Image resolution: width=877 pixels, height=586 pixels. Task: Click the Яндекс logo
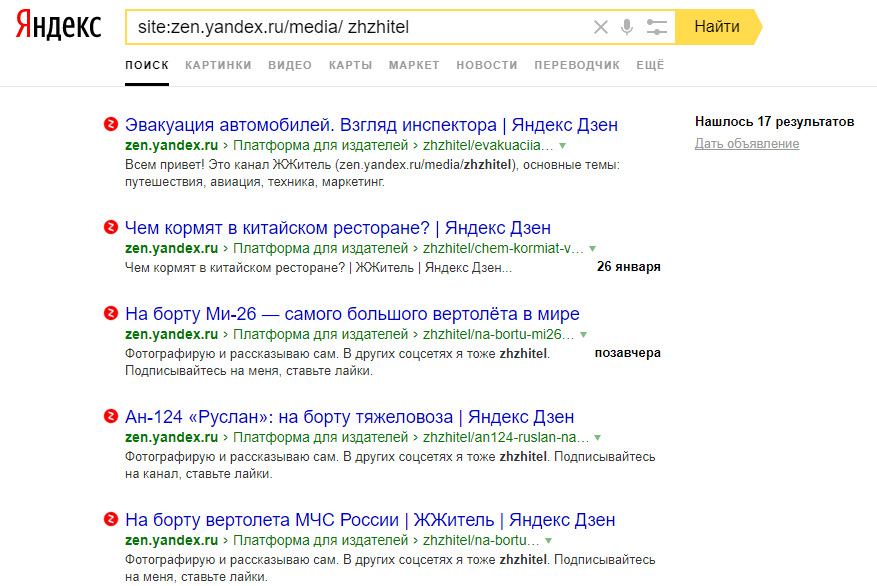tap(58, 26)
